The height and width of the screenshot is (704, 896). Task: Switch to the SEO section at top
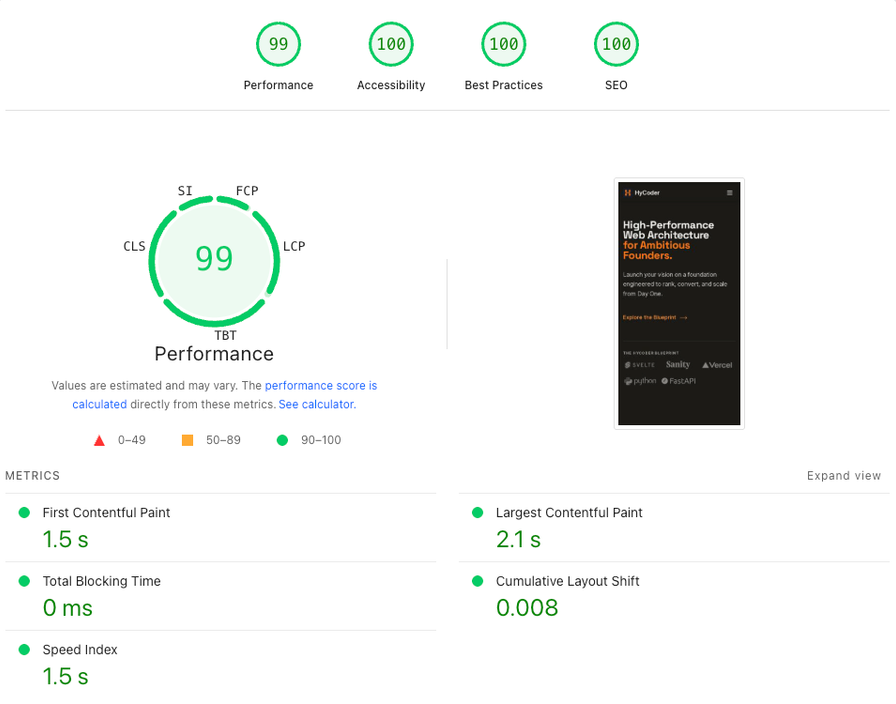coord(616,85)
